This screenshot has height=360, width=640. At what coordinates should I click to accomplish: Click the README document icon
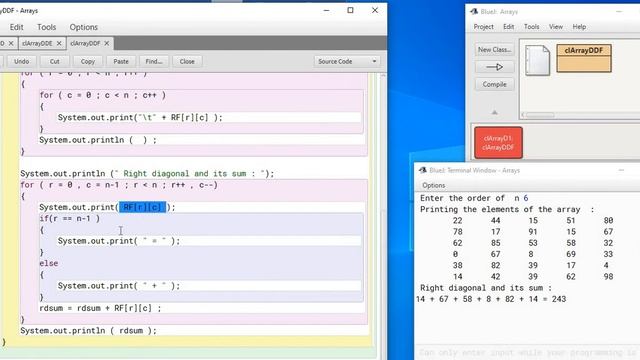(537, 60)
